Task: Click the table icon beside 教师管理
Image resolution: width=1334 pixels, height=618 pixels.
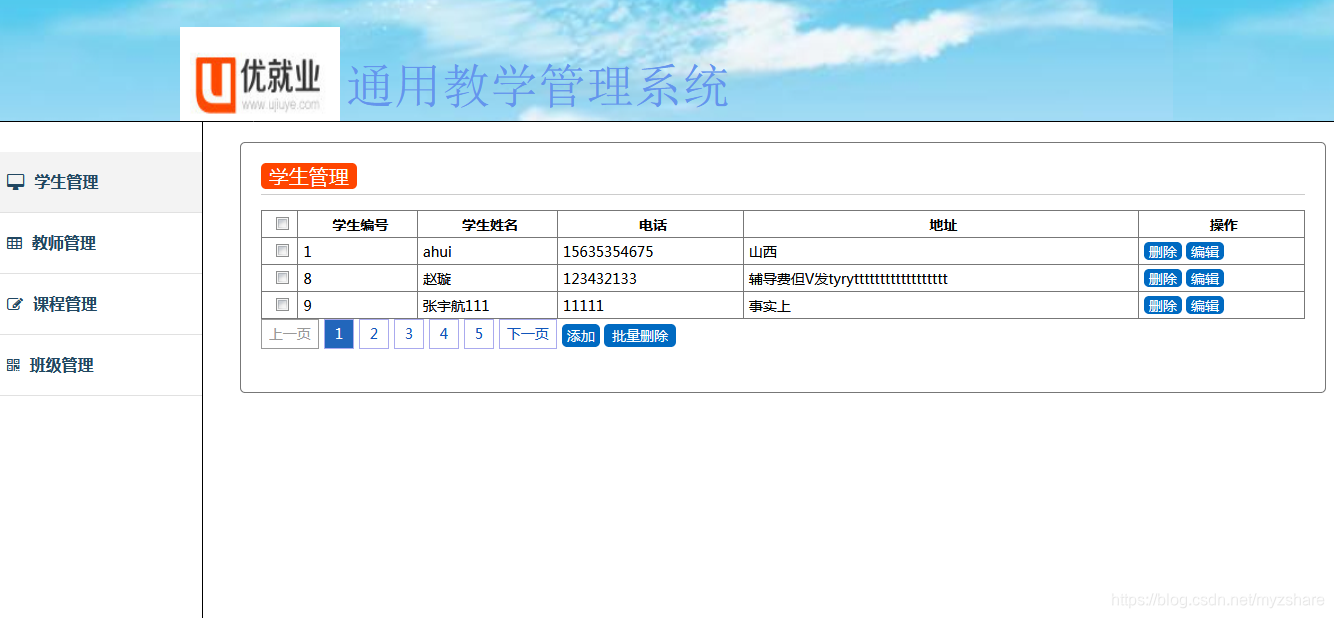Action: (14, 243)
